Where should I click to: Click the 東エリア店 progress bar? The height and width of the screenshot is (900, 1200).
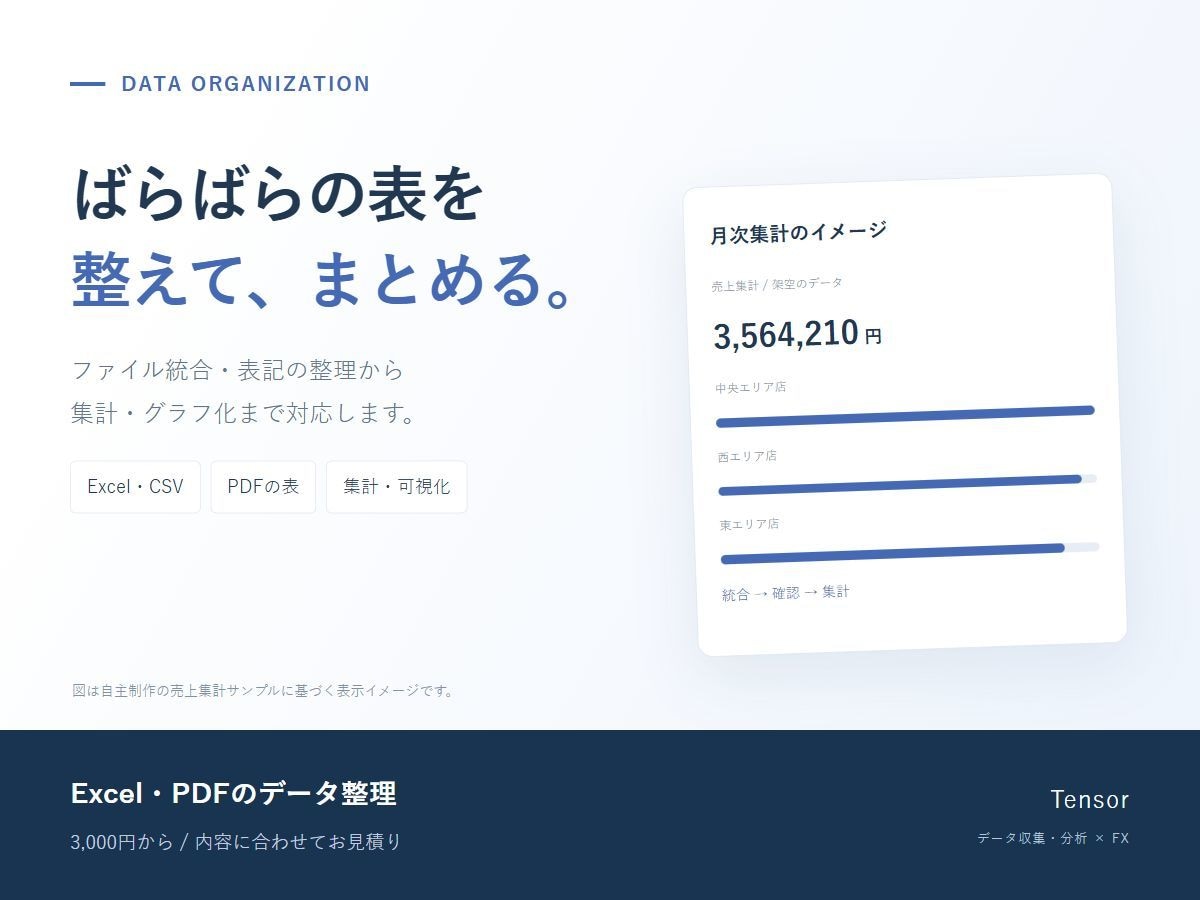pos(910,553)
